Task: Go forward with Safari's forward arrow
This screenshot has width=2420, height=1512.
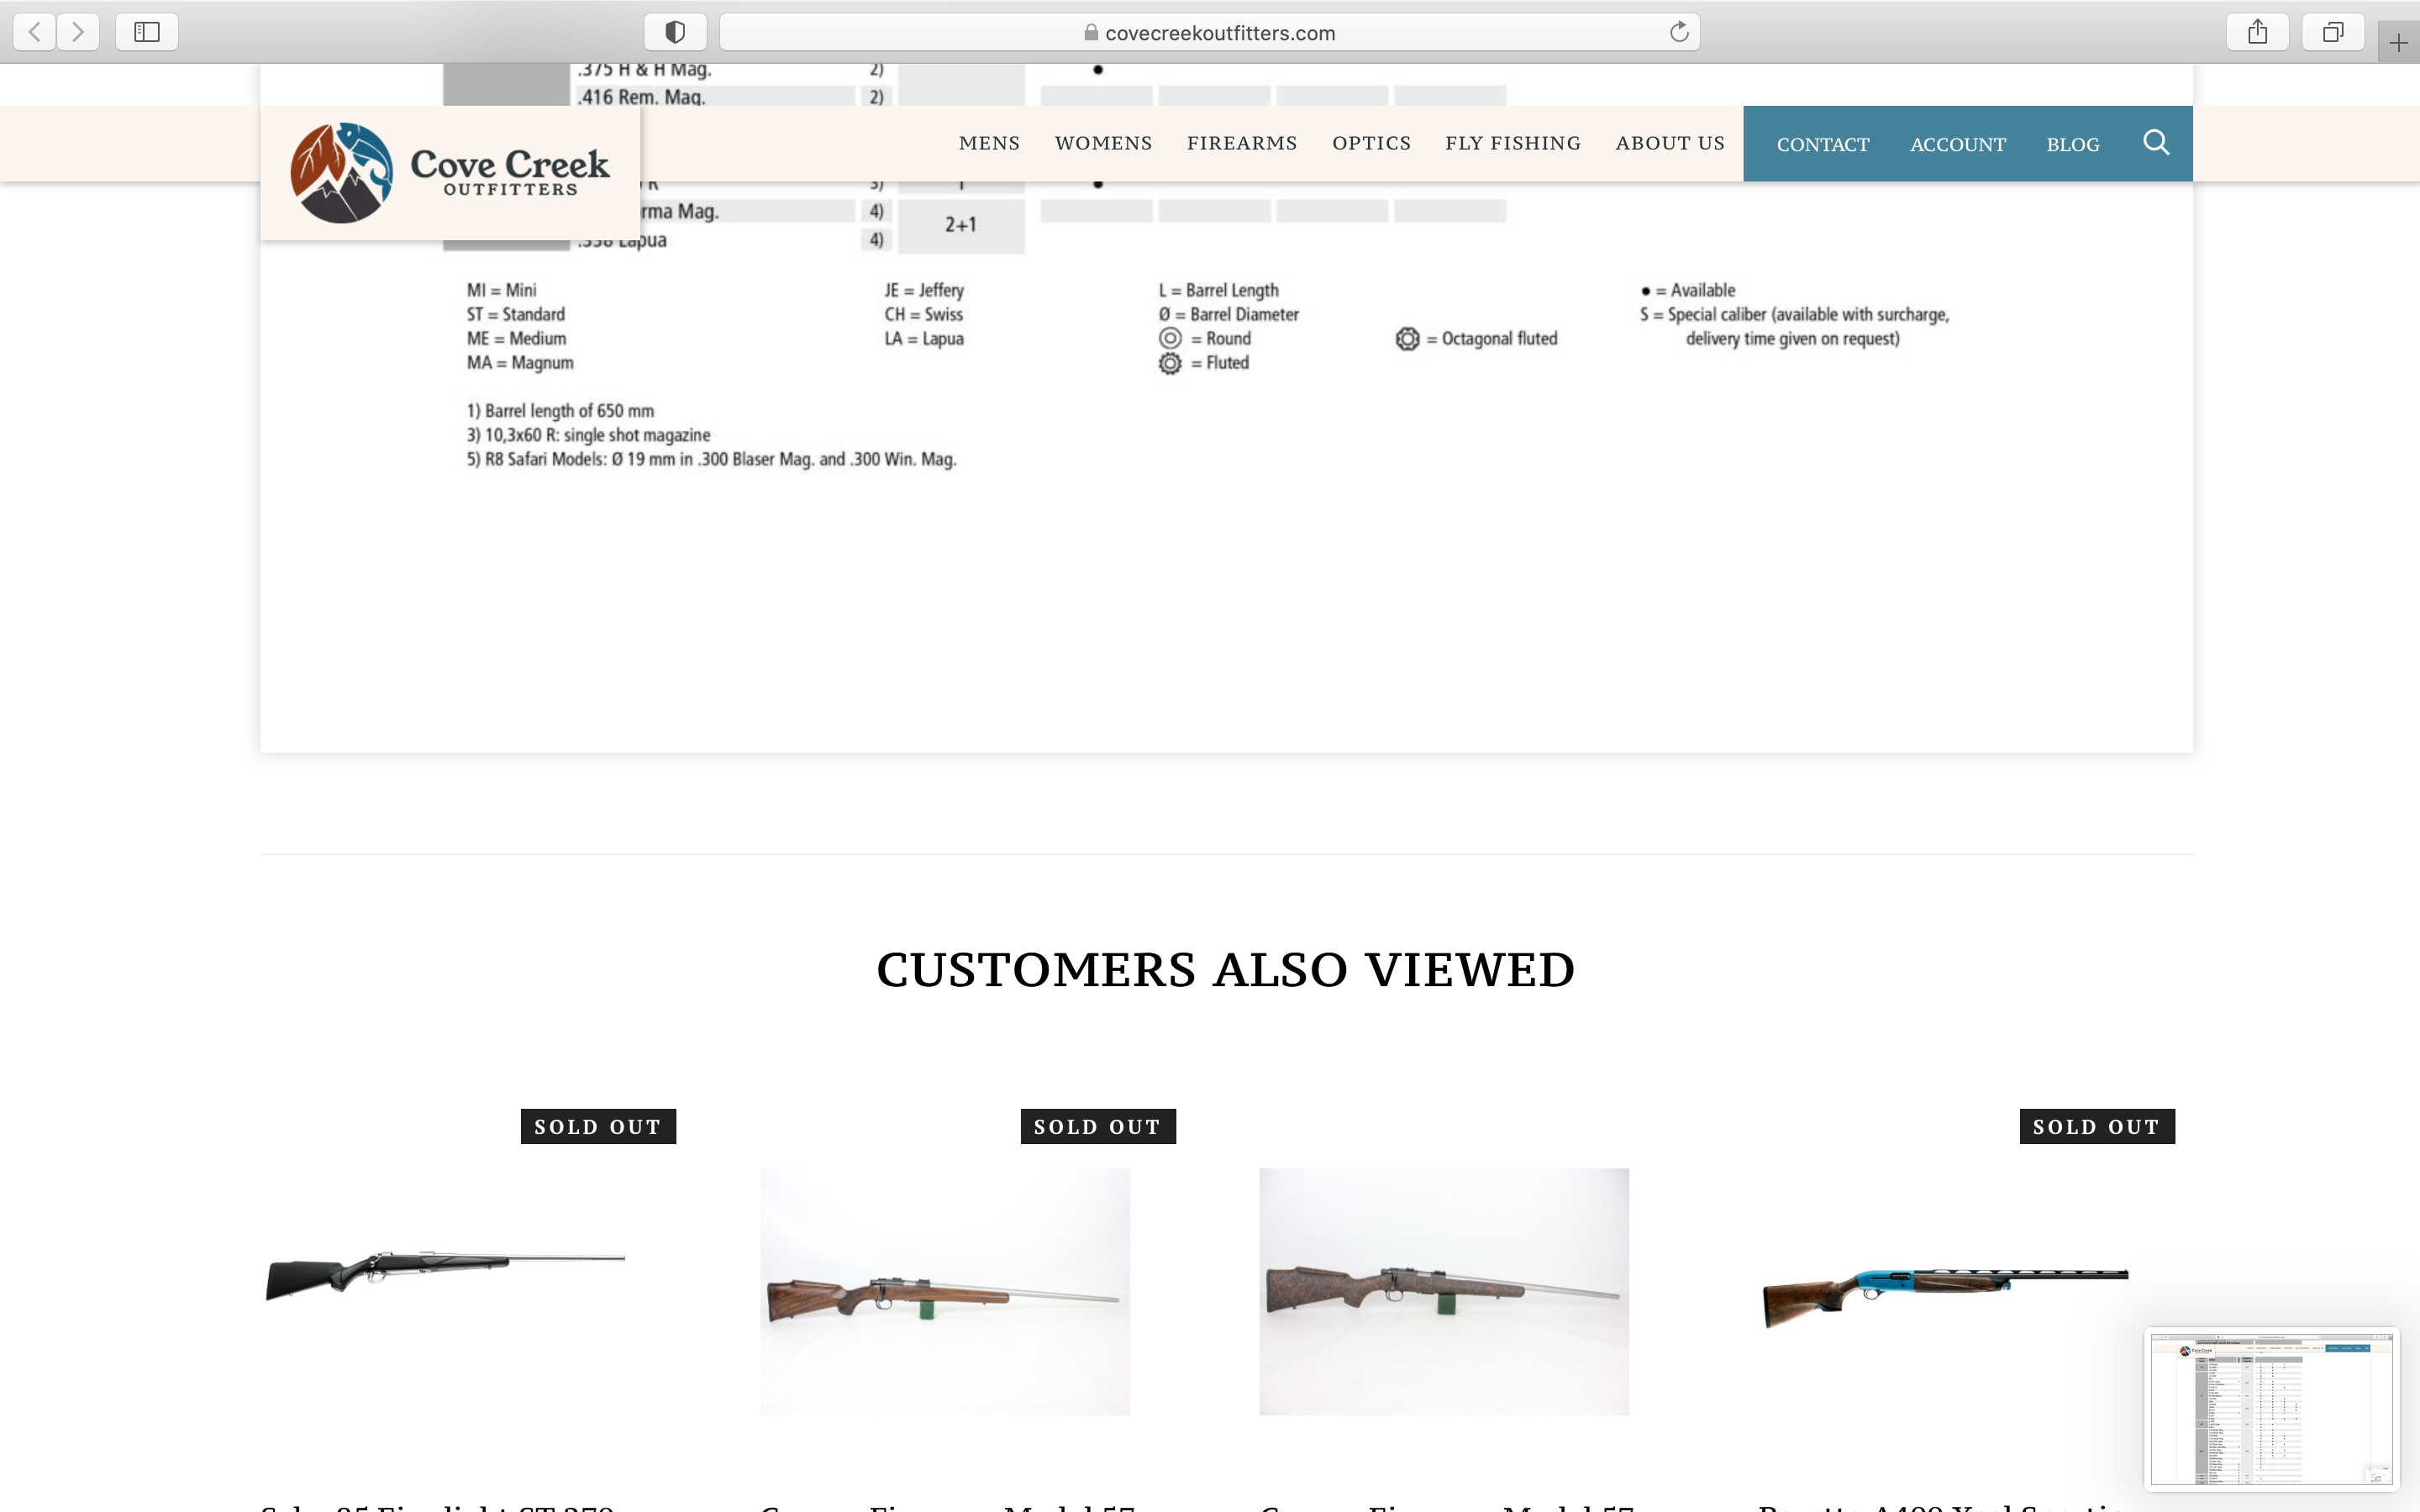Action: tap(78, 32)
